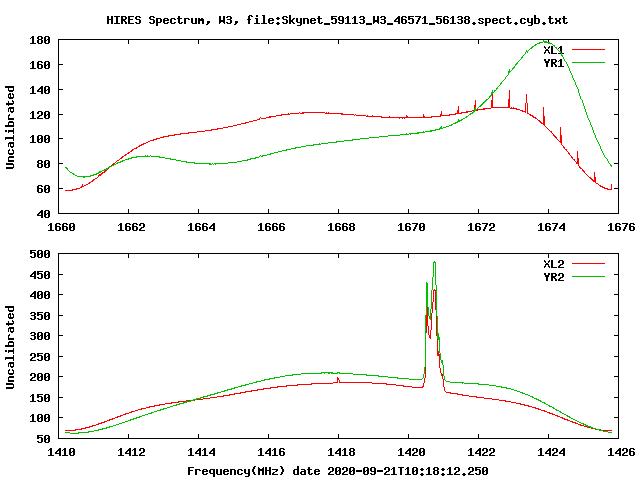Click the 80 y-axis tick label

43,164
